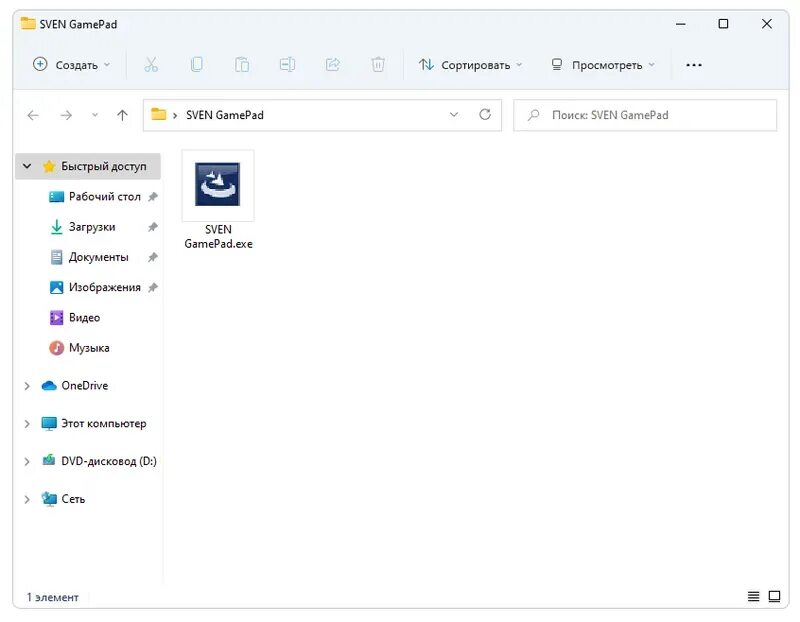Close the SVEN GamePad window

click(766, 24)
